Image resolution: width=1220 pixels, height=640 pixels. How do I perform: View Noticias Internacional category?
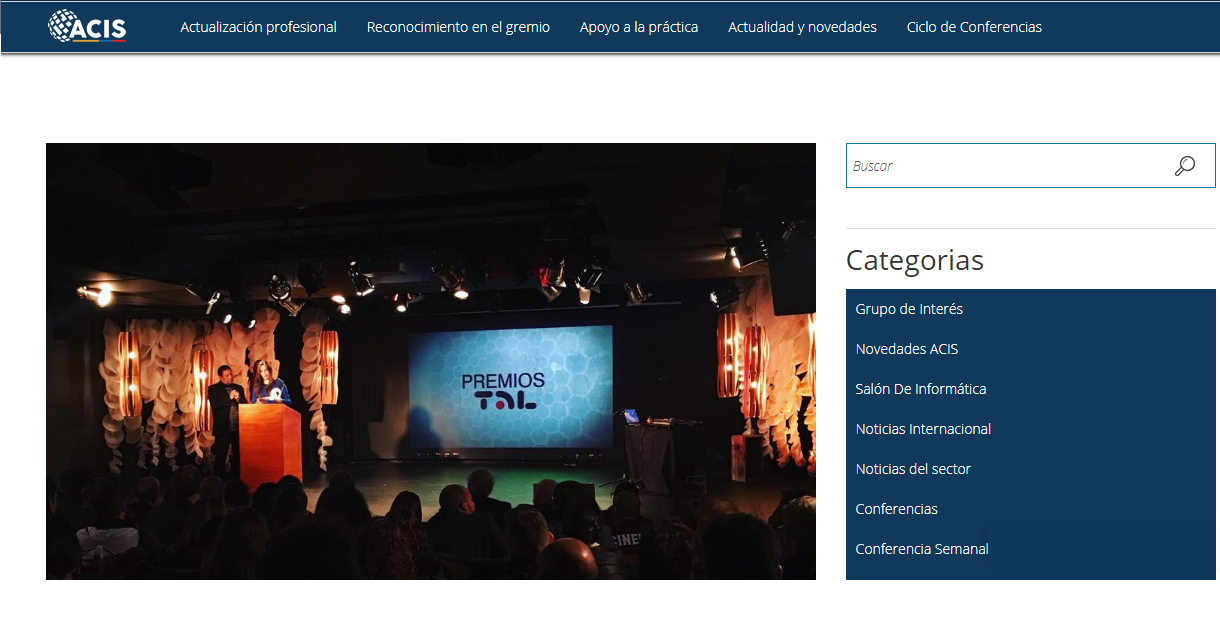[923, 429]
